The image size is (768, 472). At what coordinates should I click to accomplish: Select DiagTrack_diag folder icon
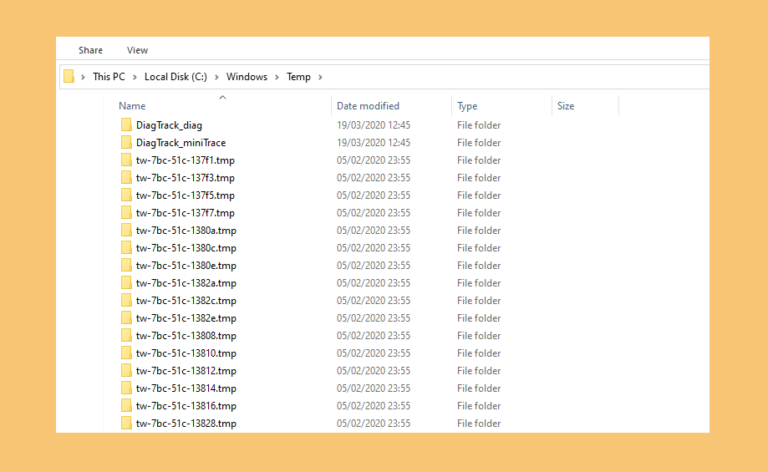click(126, 125)
